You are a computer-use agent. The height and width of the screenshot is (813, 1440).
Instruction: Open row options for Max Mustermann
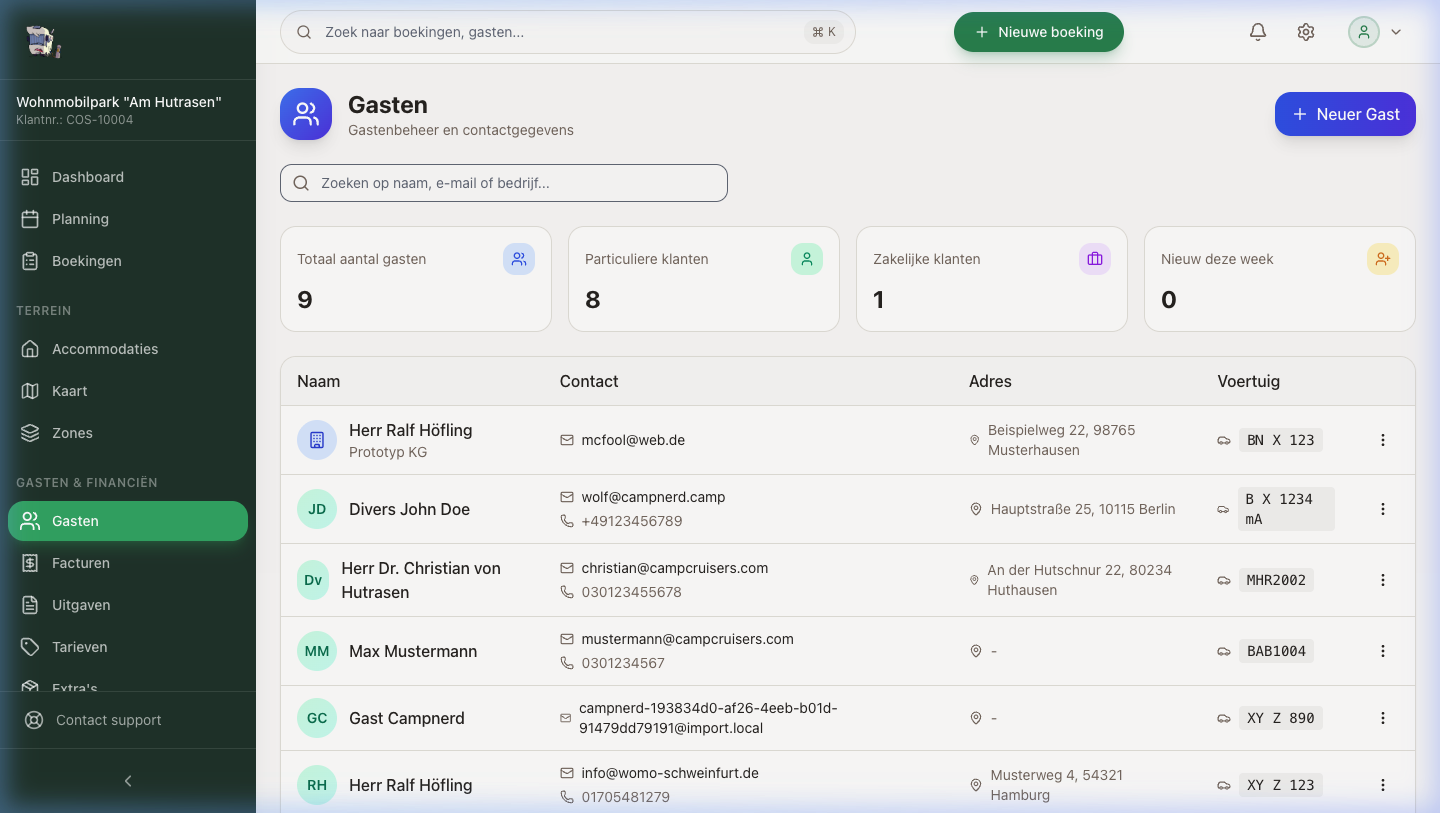coord(1383,651)
